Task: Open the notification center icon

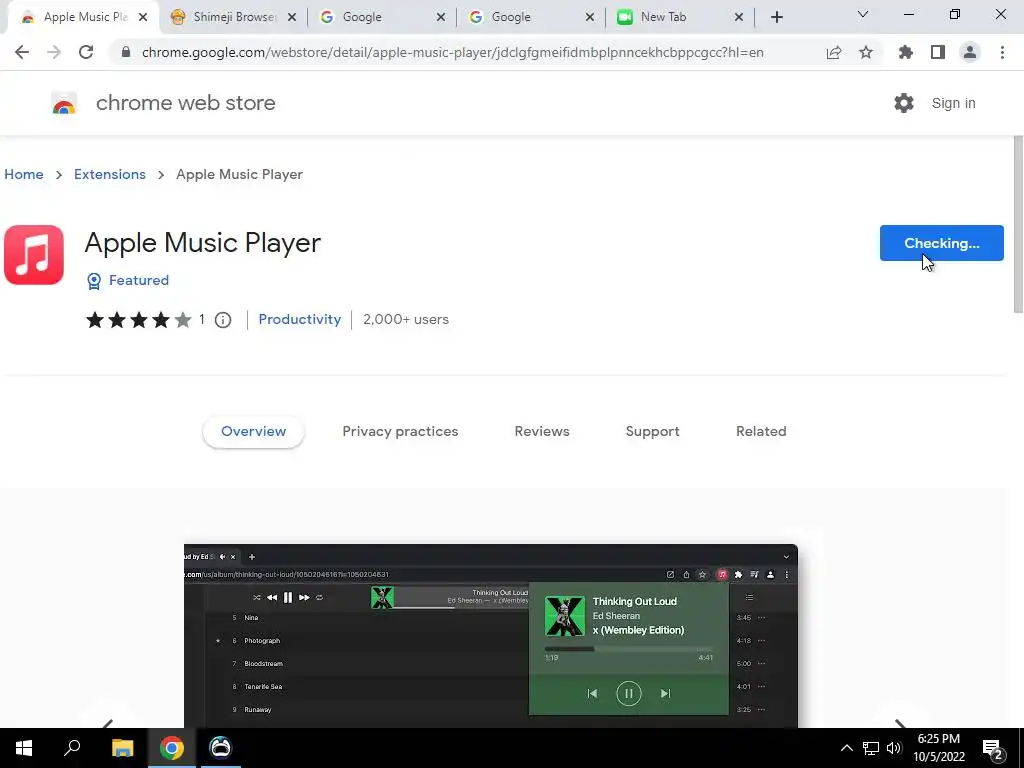Action: pyautogui.click(x=993, y=748)
